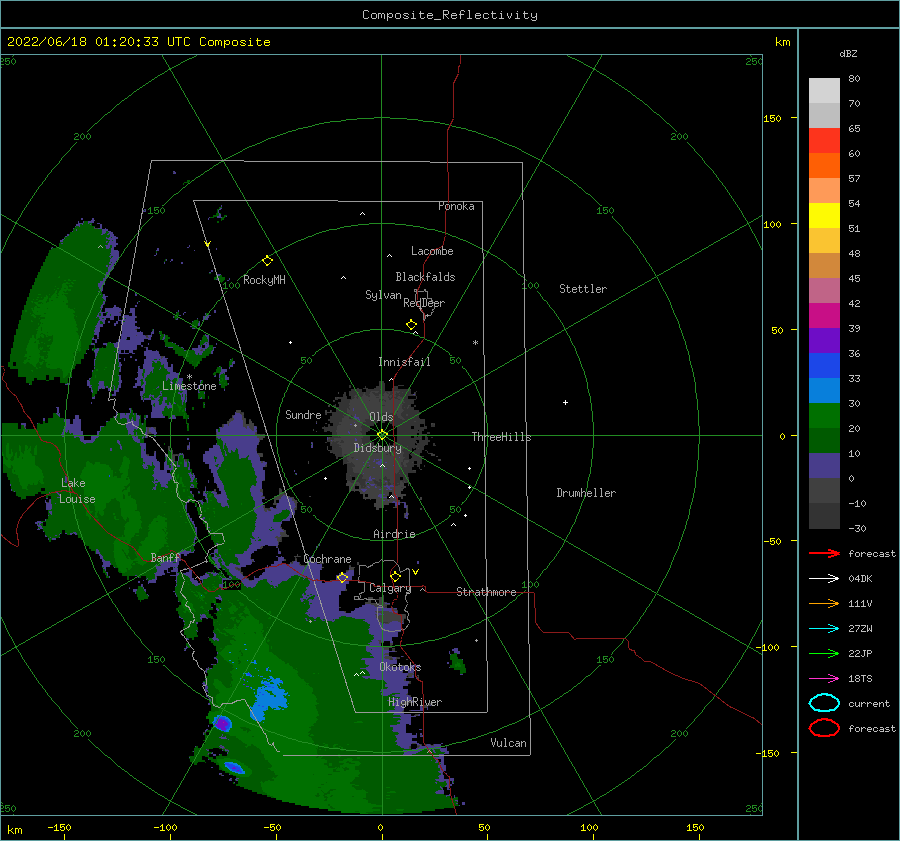Click the yellow diamond marker near RockyMH

click(x=267, y=261)
